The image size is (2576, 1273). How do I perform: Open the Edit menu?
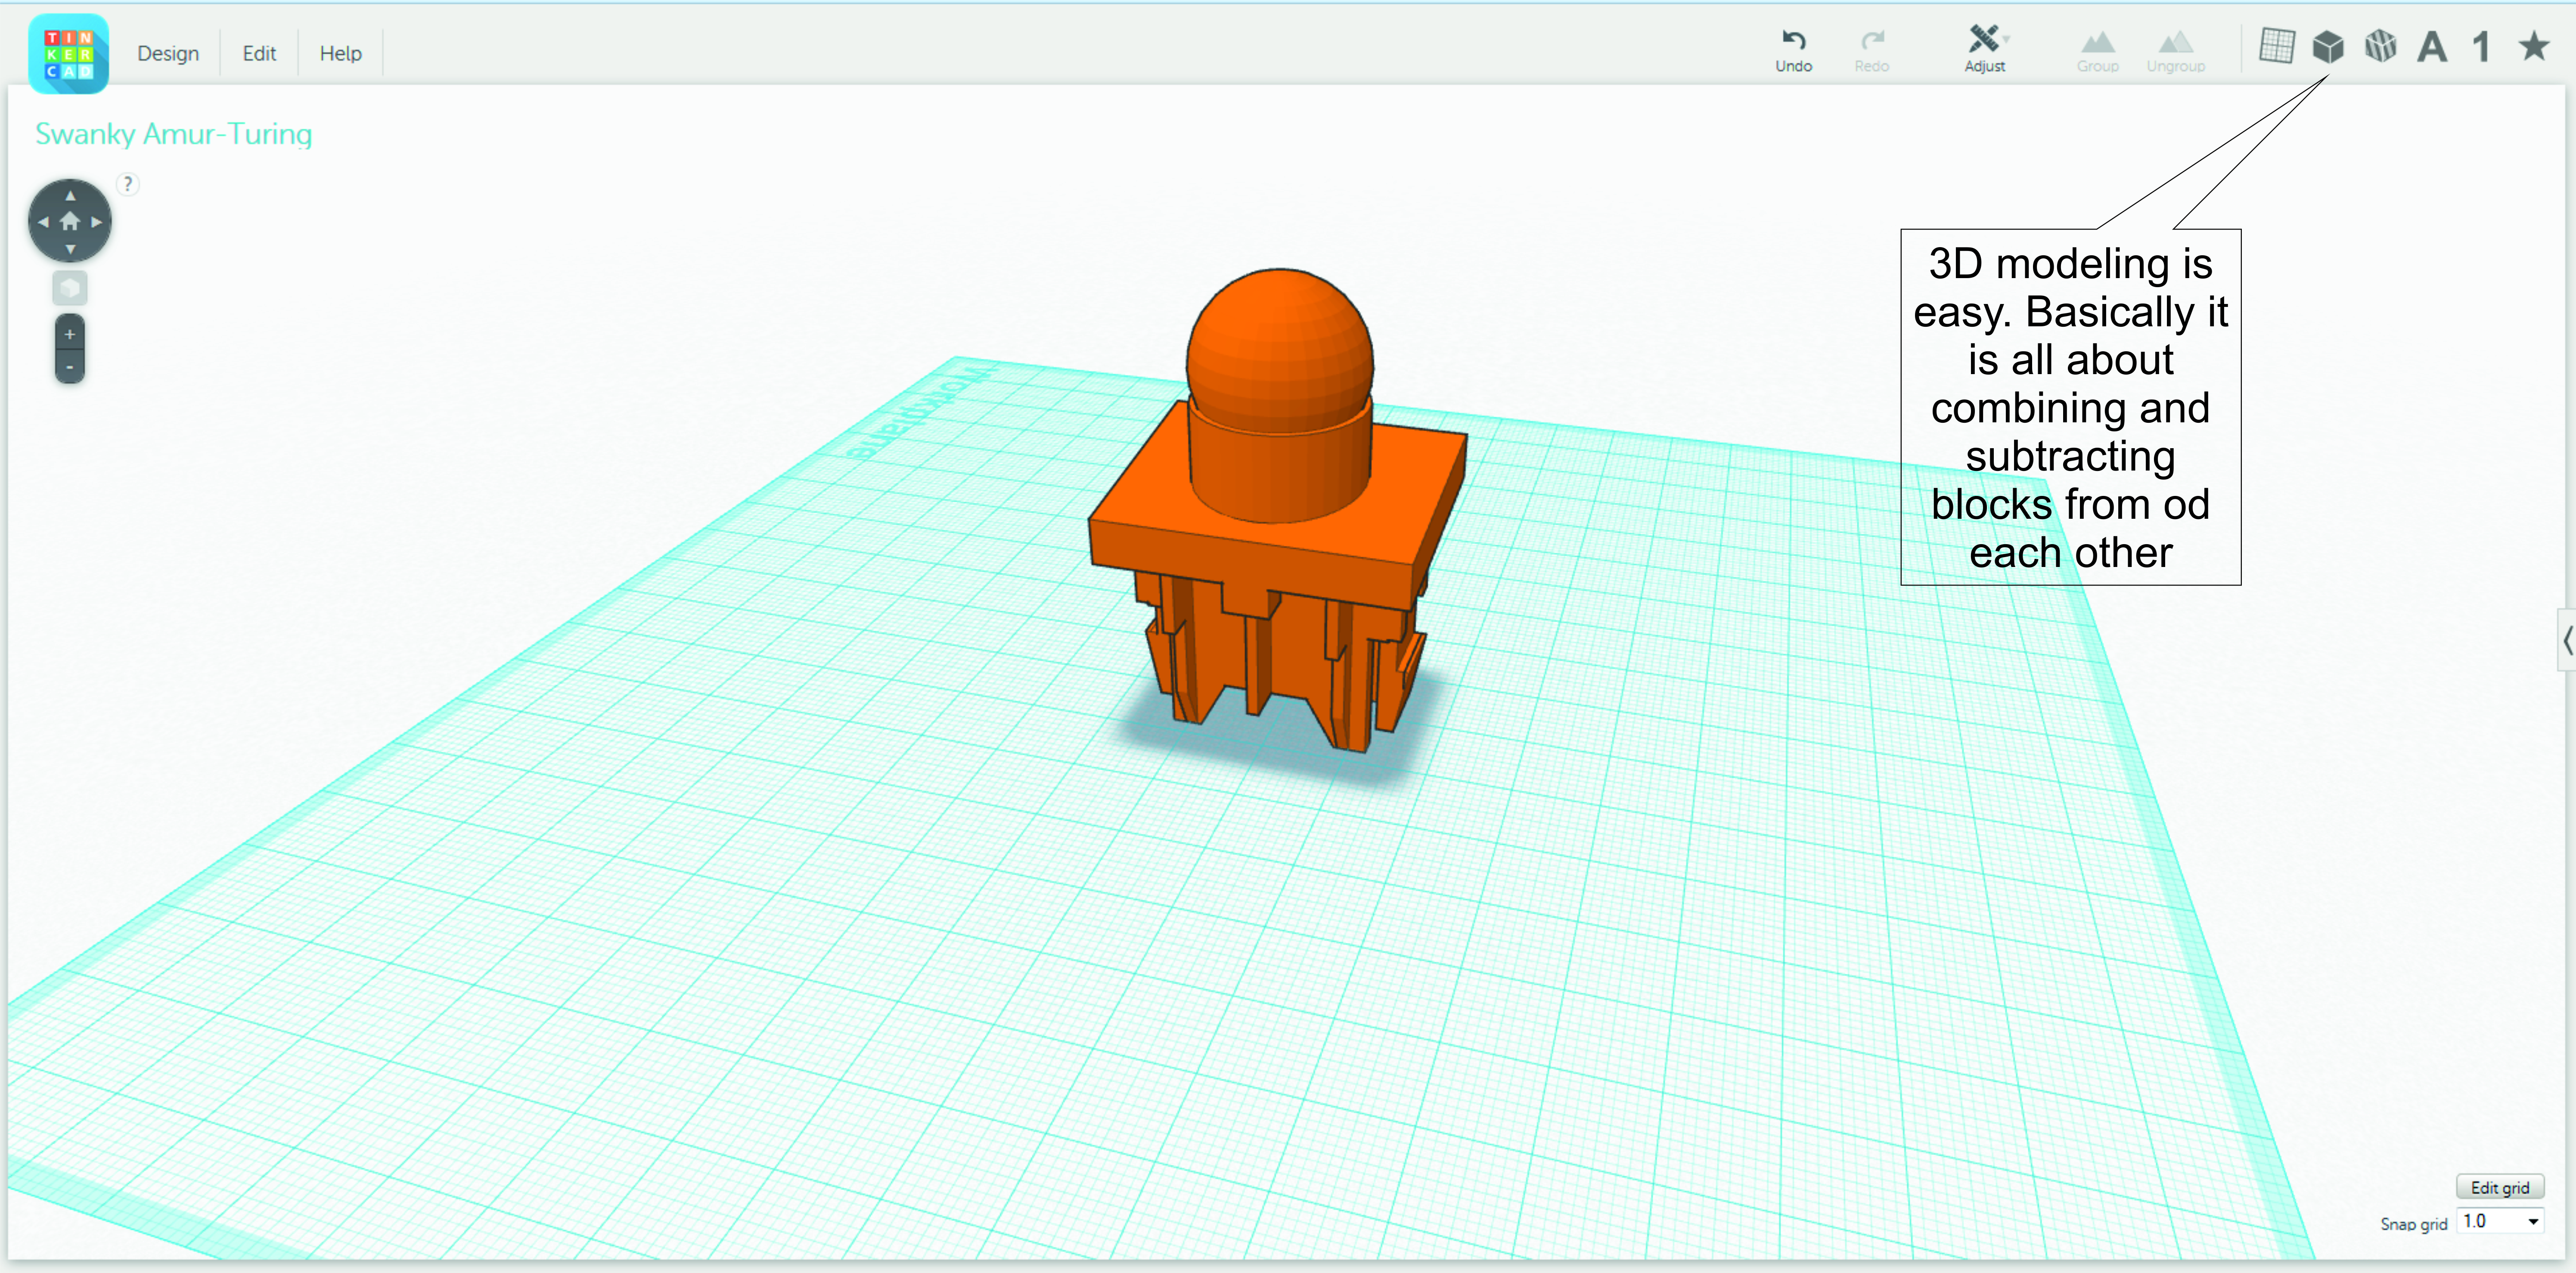pyautogui.click(x=259, y=54)
